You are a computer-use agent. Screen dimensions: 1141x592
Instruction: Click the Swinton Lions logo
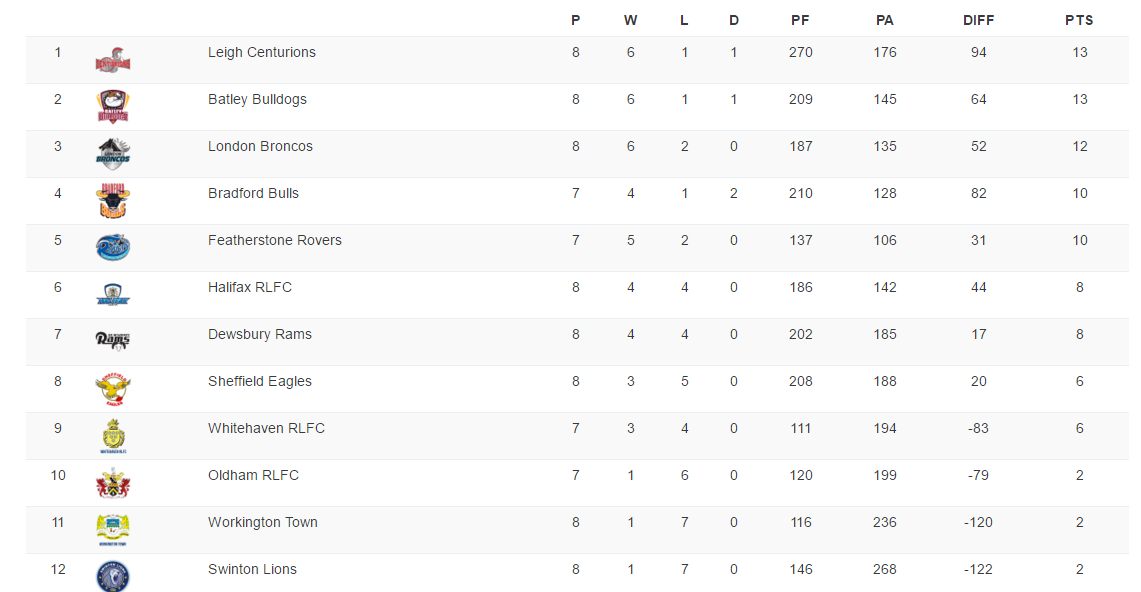[x=113, y=576]
